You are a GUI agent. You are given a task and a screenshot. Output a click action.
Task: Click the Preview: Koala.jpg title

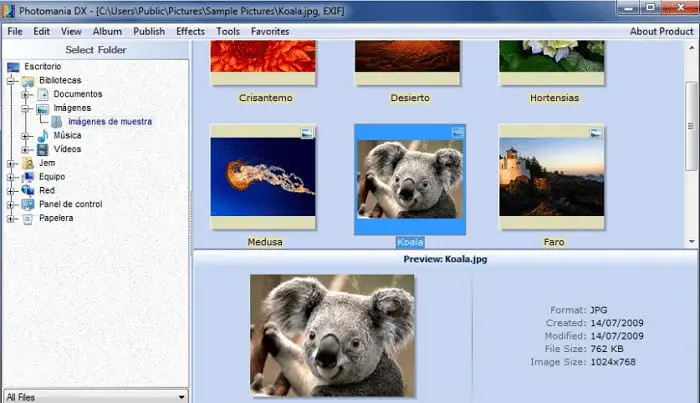[445, 259]
